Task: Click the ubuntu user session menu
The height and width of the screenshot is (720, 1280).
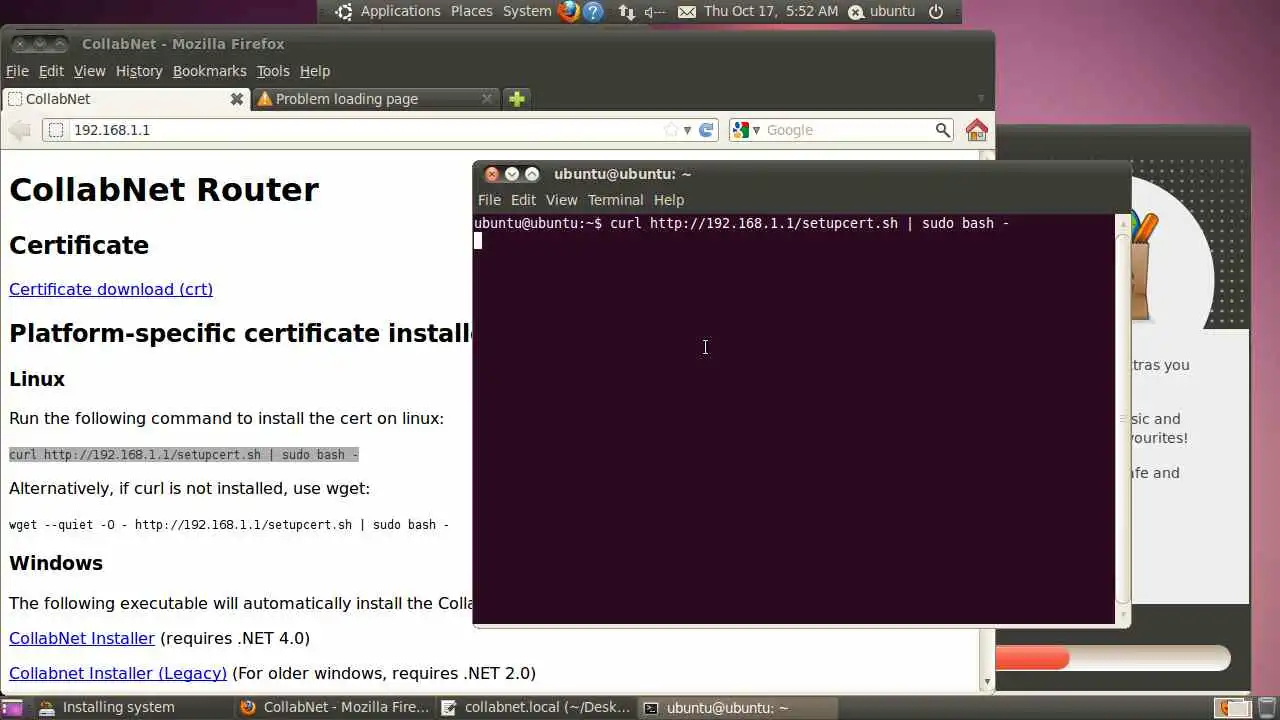Action: click(882, 12)
